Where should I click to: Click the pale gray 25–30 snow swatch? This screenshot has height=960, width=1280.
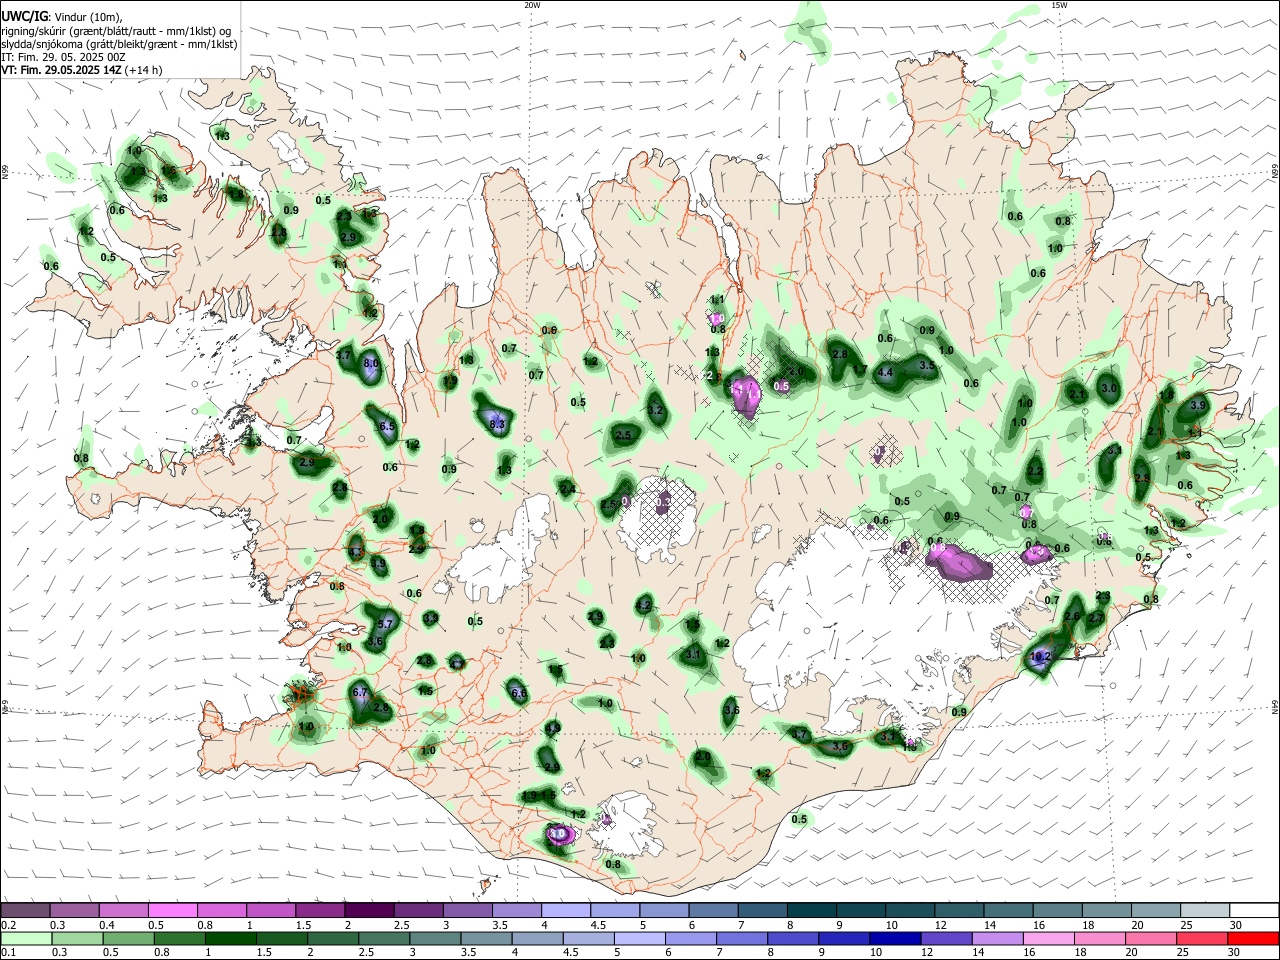click(1204, 911)
